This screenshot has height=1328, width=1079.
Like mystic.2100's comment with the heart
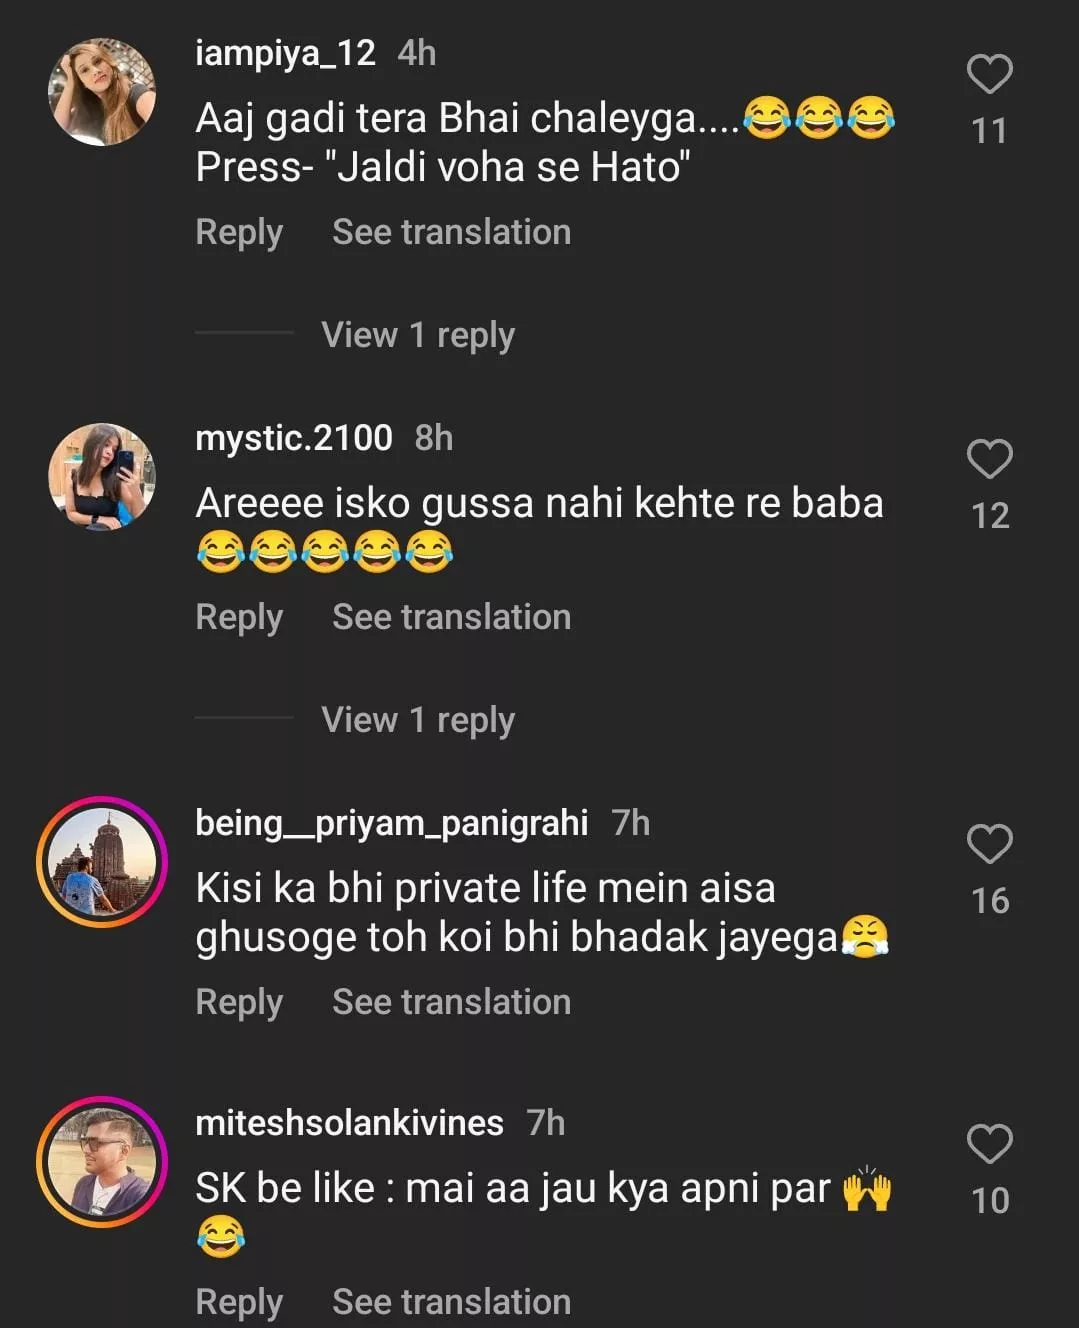(989, 460)
